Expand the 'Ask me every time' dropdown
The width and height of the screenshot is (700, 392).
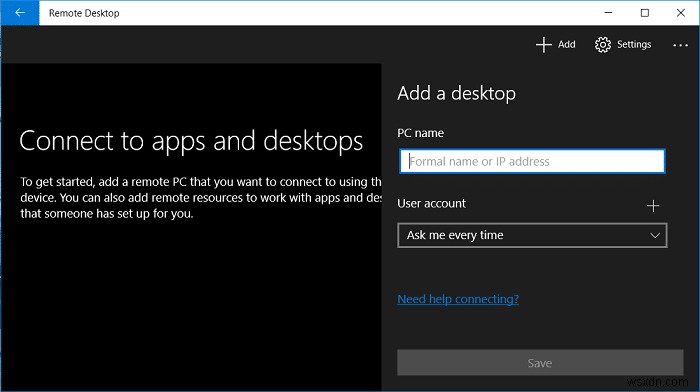[532, 235]
